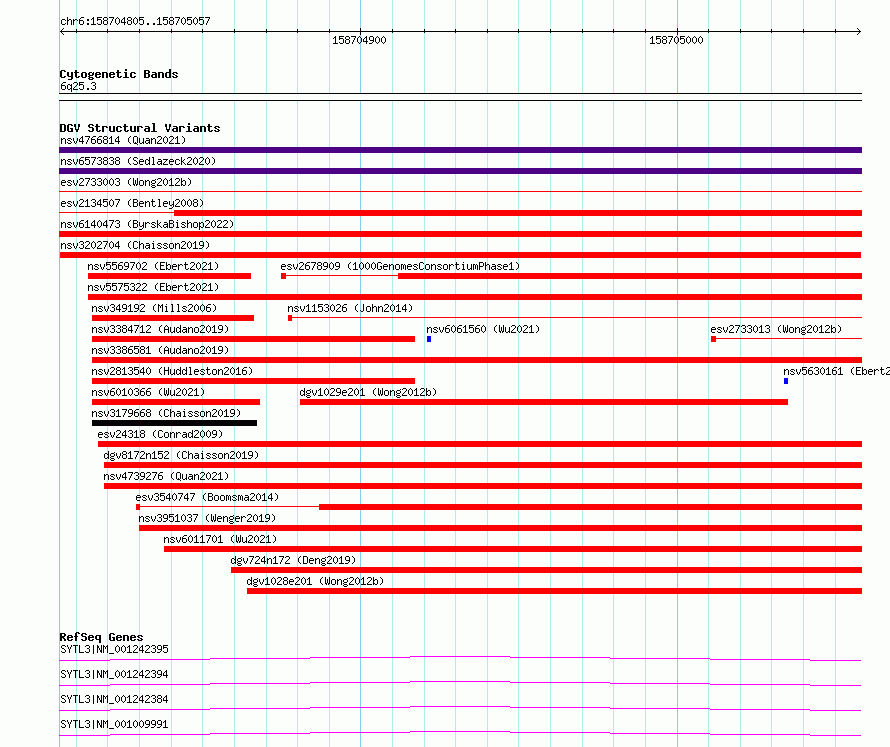The image size is (890, 747).
Task: Click small red start marker of esv2733013
Action: [713, 339]
